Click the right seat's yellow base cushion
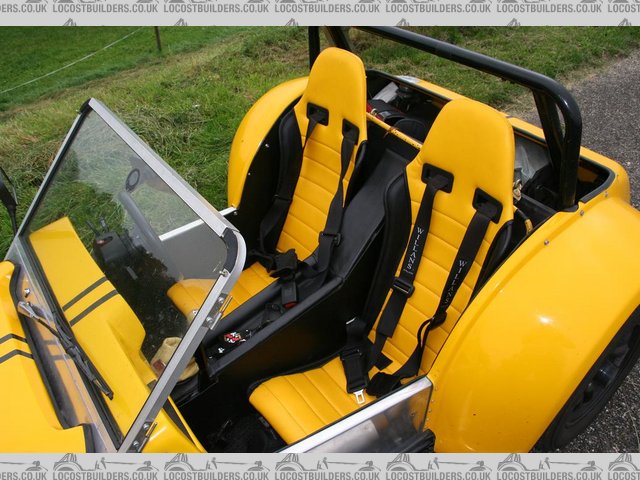Image resolution: width=640 pixels, height=480 pixels. (310, 400)
